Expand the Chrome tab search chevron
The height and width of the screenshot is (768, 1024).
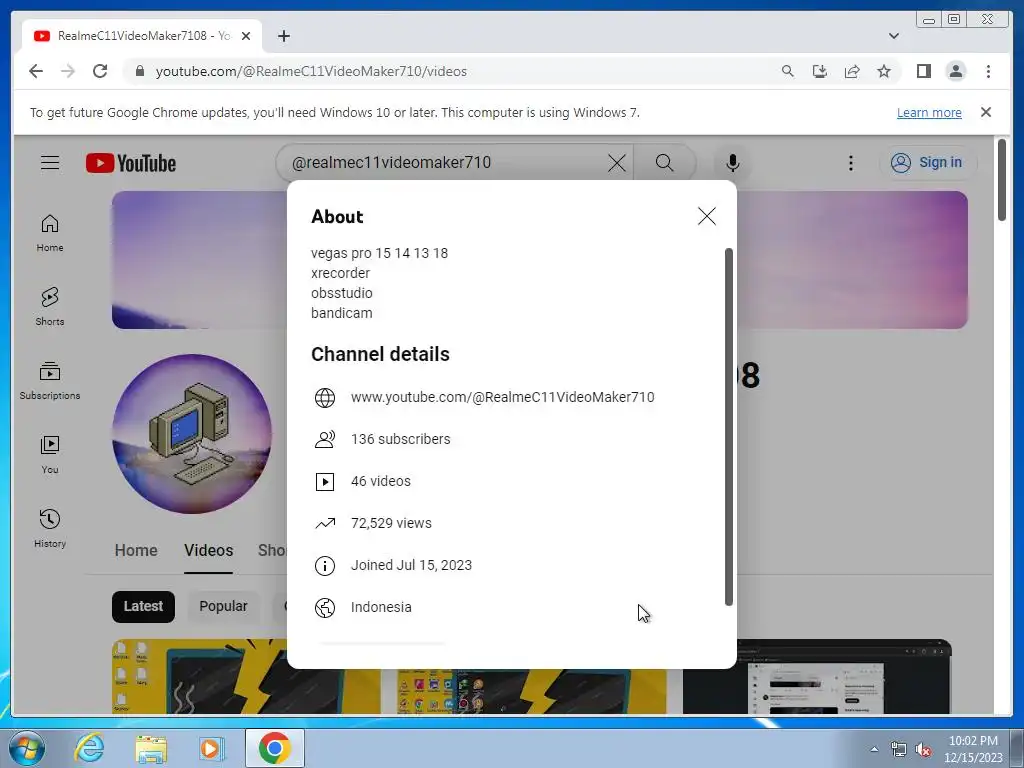(x=893, y=36)
